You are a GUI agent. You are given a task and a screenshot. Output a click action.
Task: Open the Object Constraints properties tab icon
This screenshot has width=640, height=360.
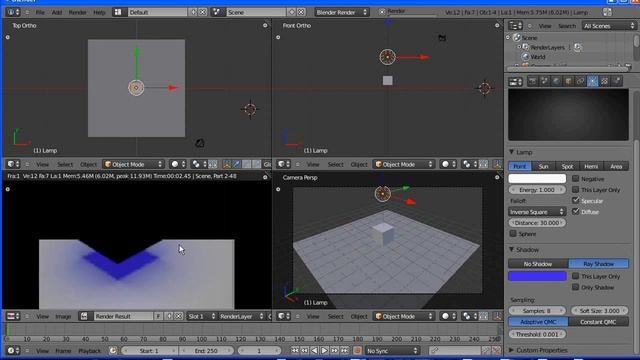(580, 81)
